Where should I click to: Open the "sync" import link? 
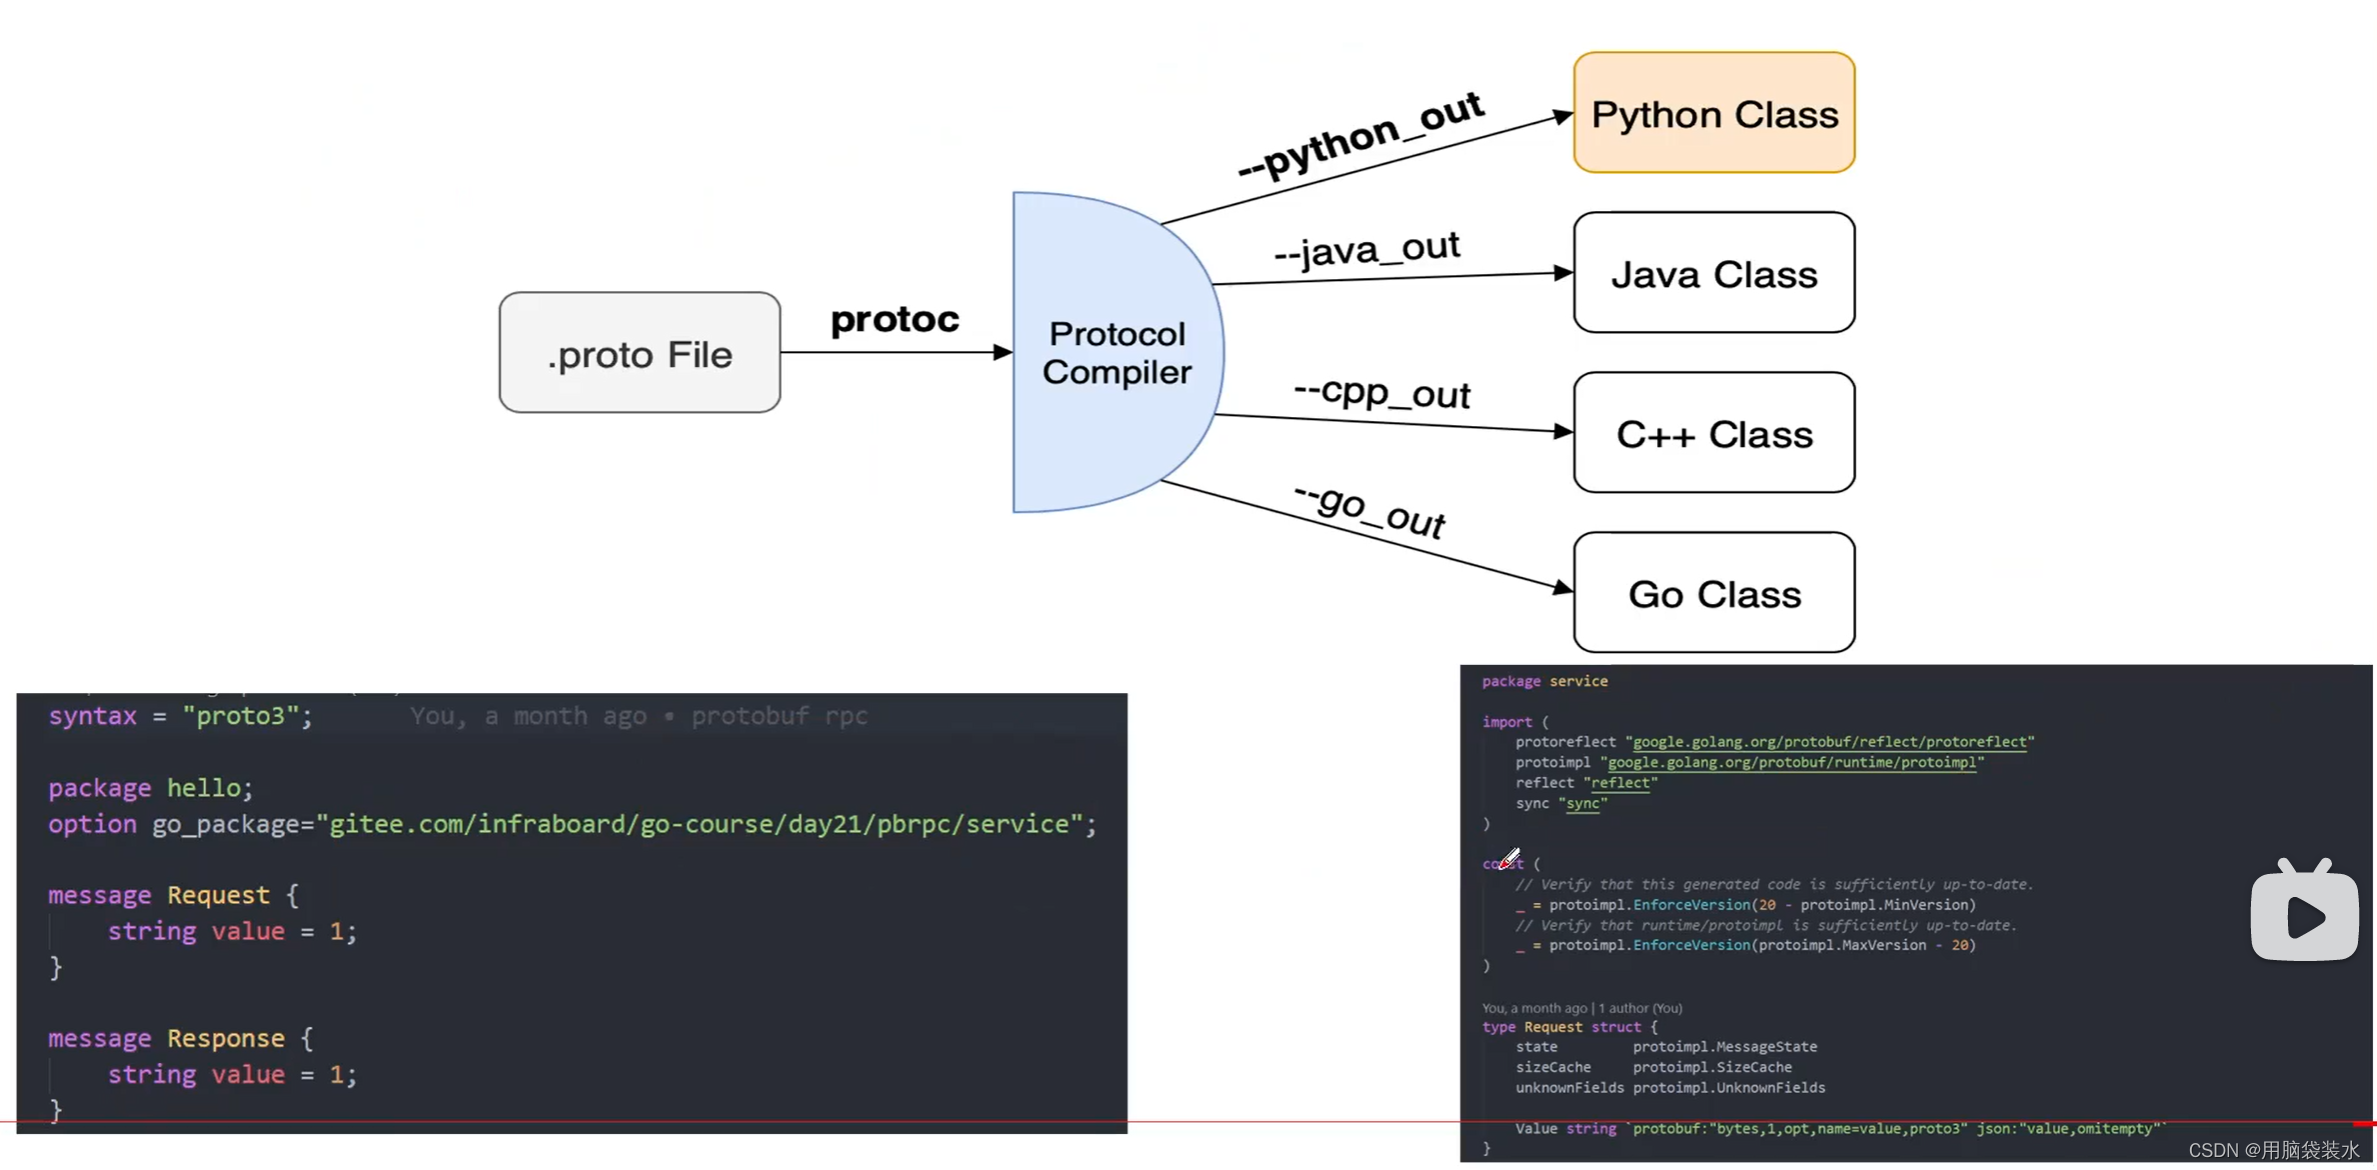tap(1583, 803)
